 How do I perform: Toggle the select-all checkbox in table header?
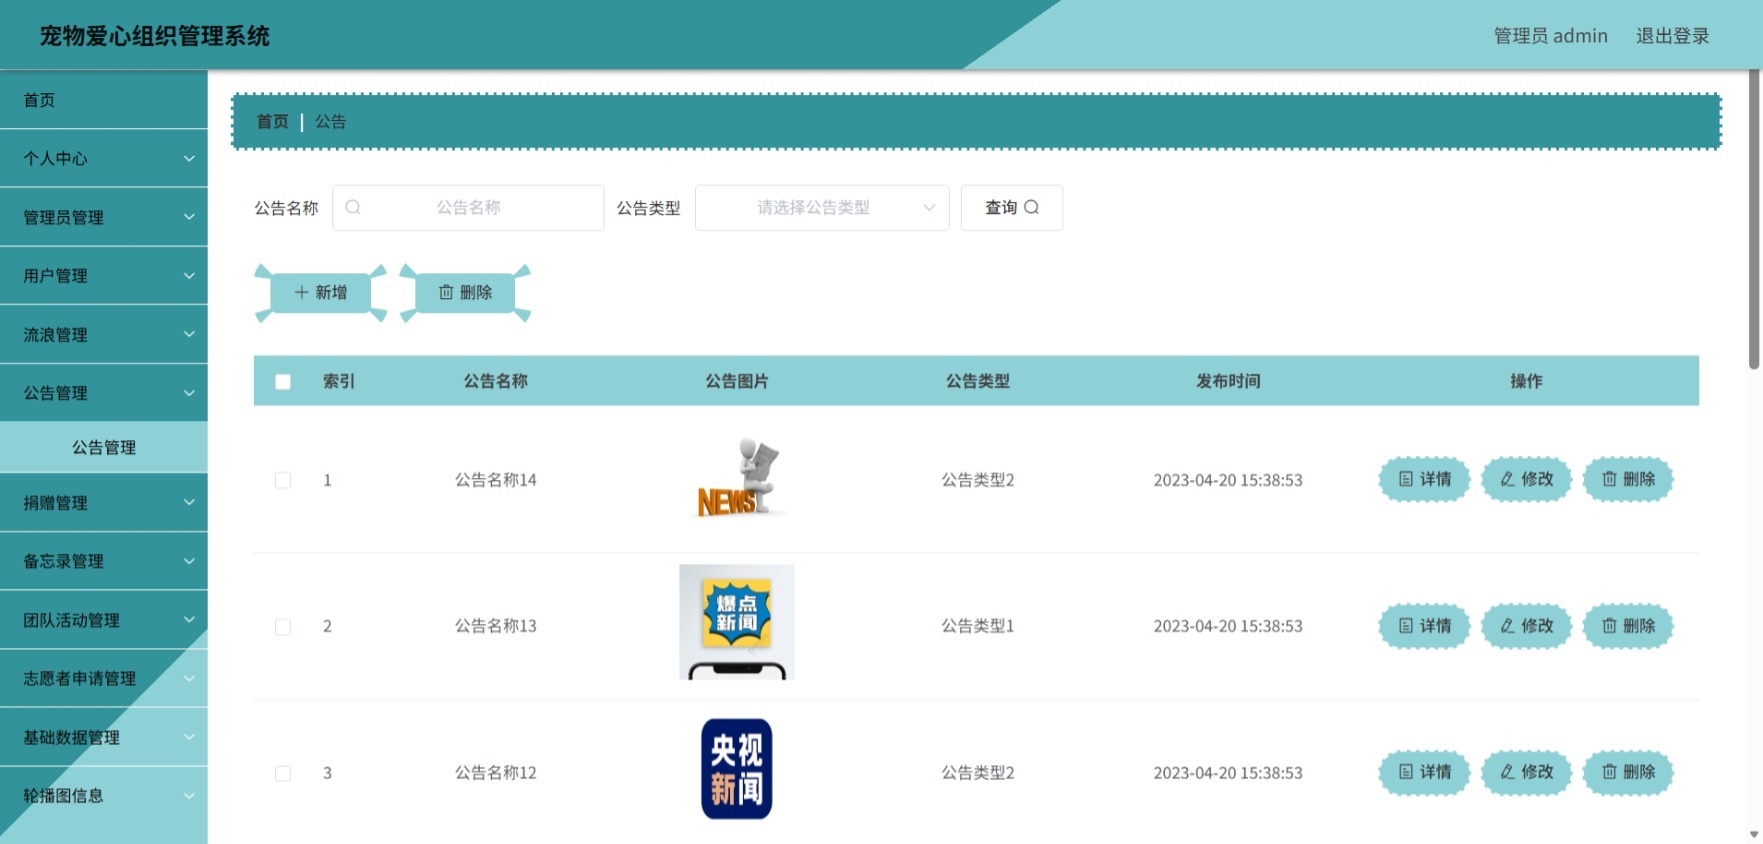(283, 381)
